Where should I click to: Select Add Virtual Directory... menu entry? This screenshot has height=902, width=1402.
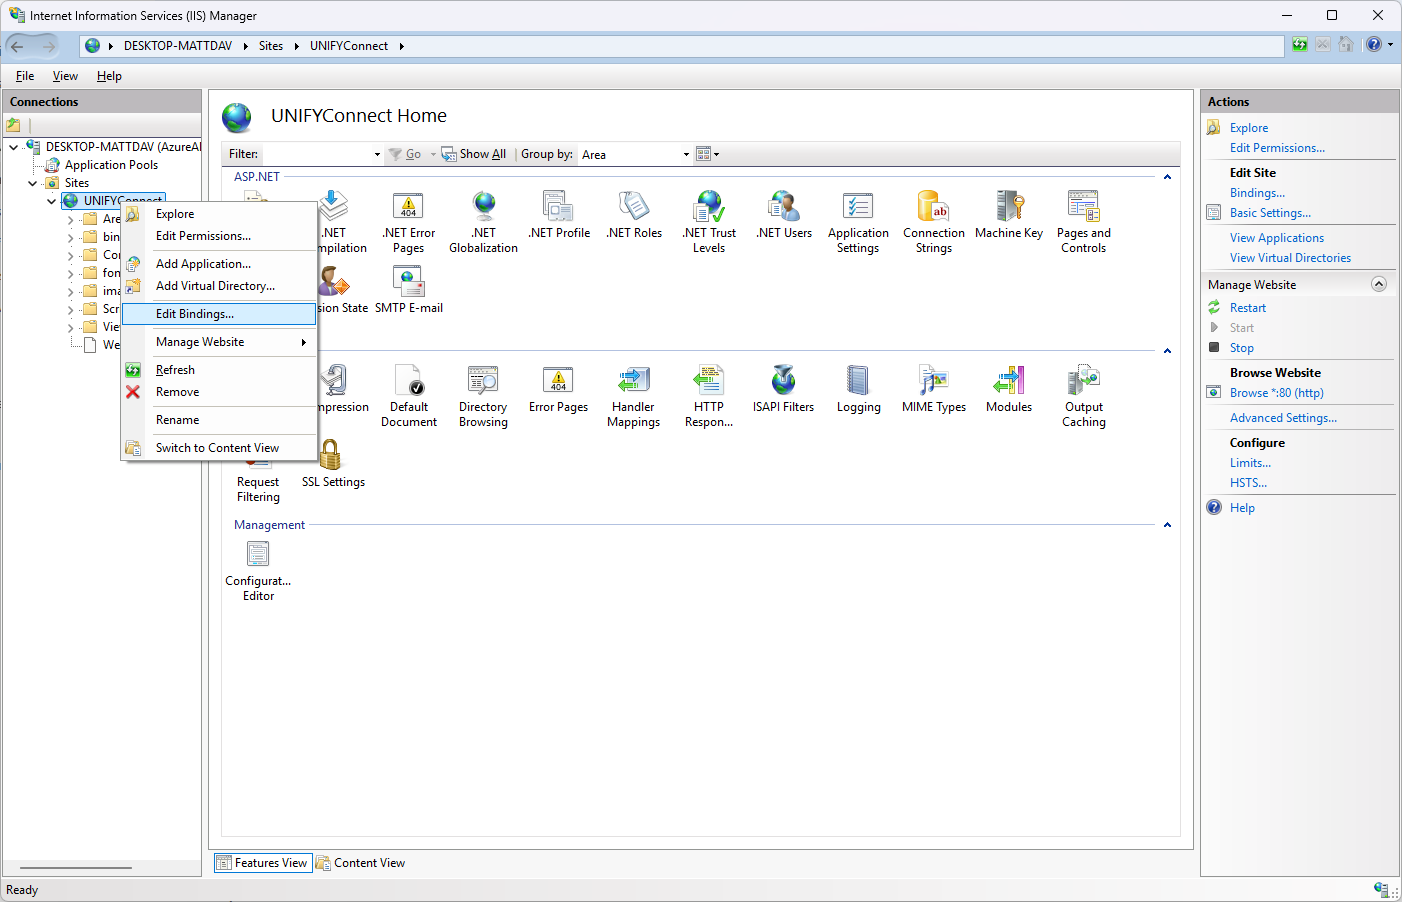pos(219,286)
